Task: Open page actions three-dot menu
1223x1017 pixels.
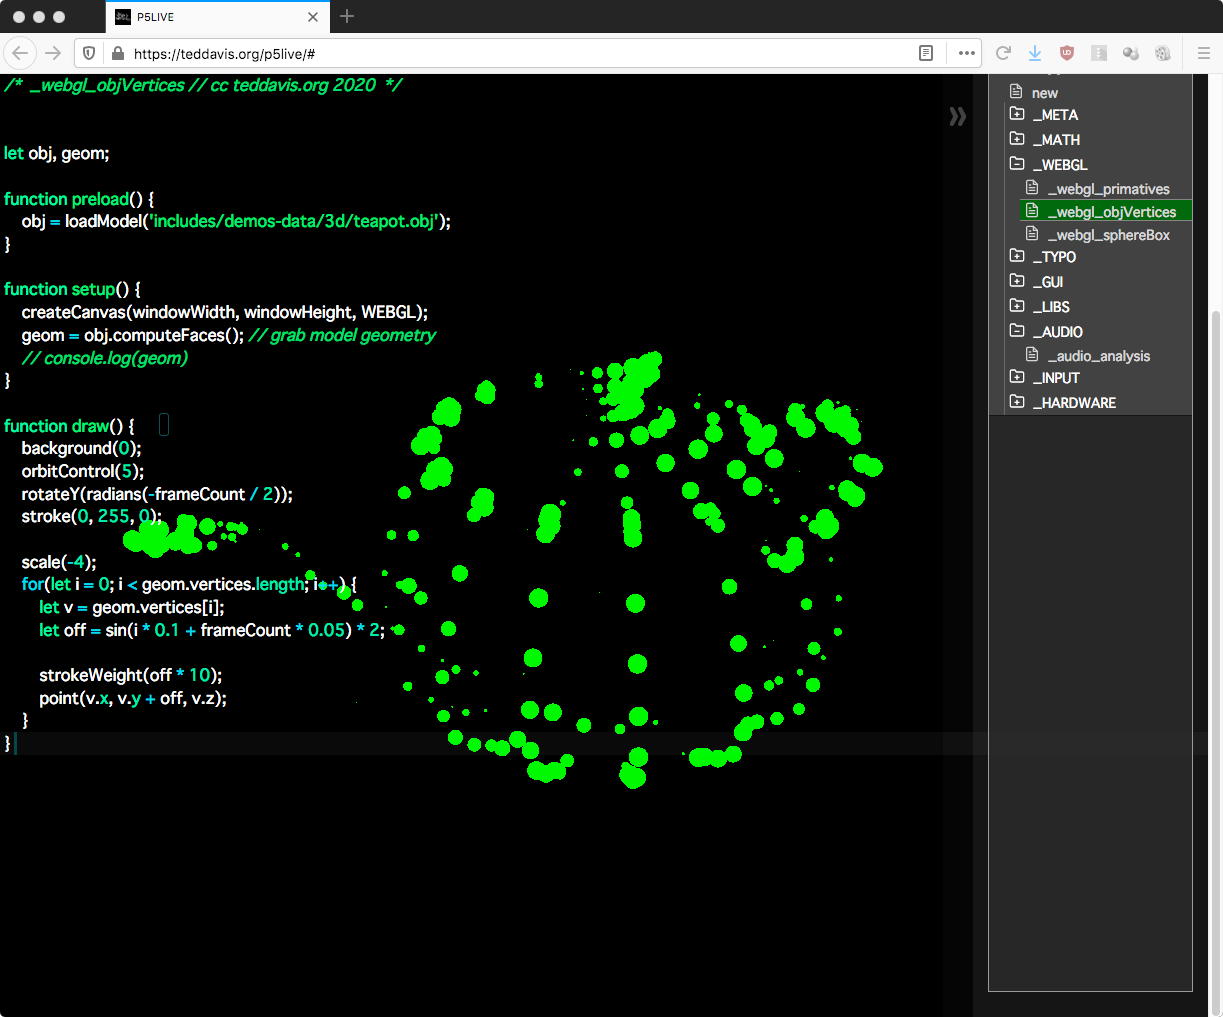Action: (966, 53)
